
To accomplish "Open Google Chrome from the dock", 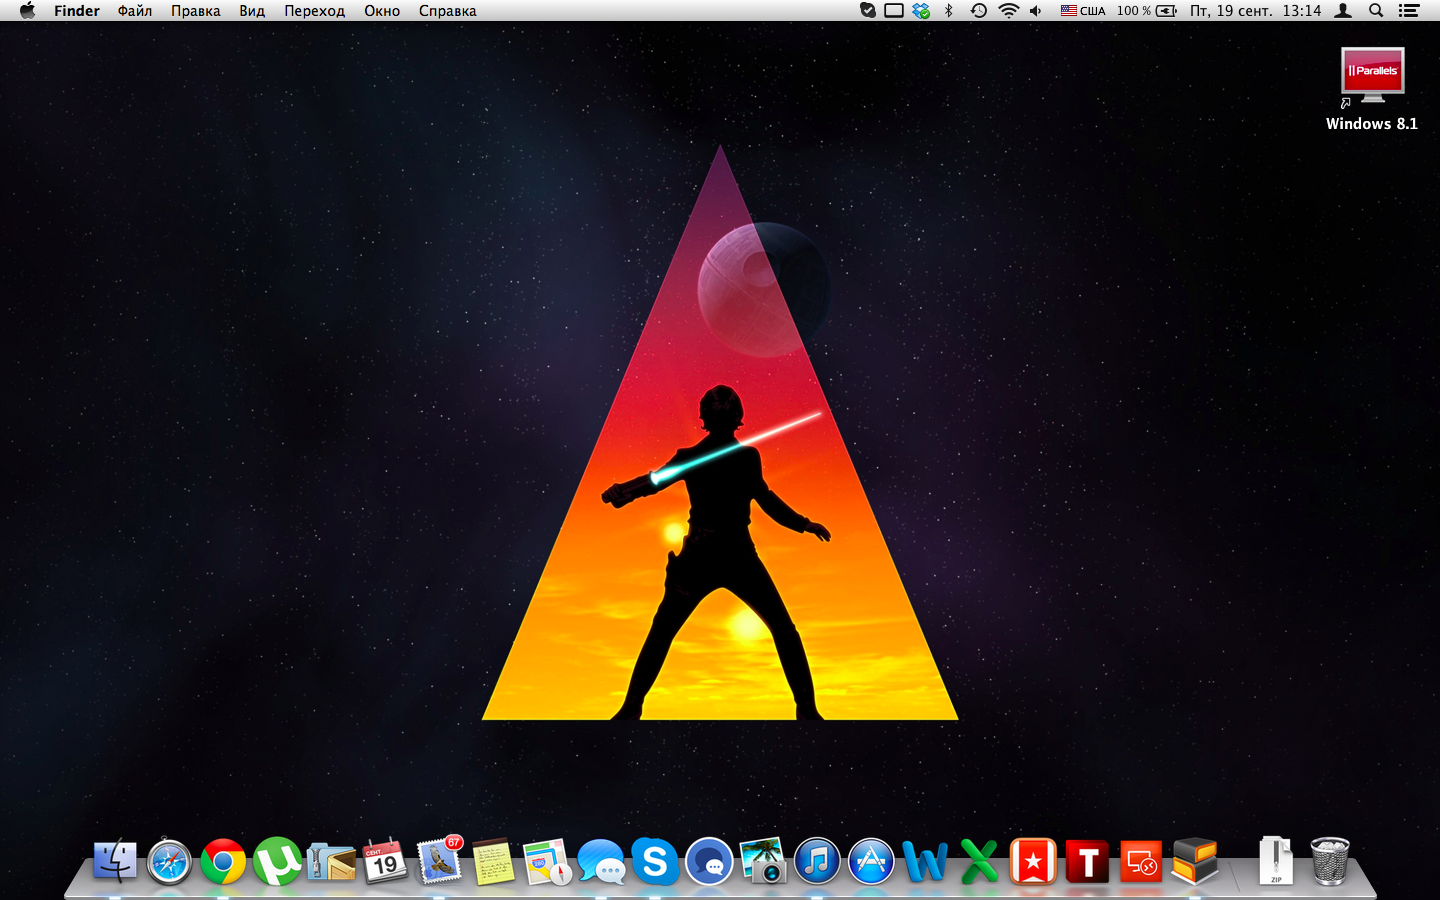I will point(223,862).
